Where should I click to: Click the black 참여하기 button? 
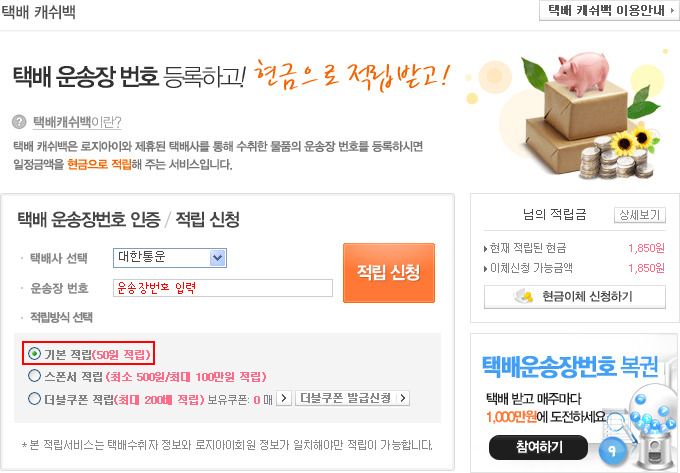tap(539, 447)
